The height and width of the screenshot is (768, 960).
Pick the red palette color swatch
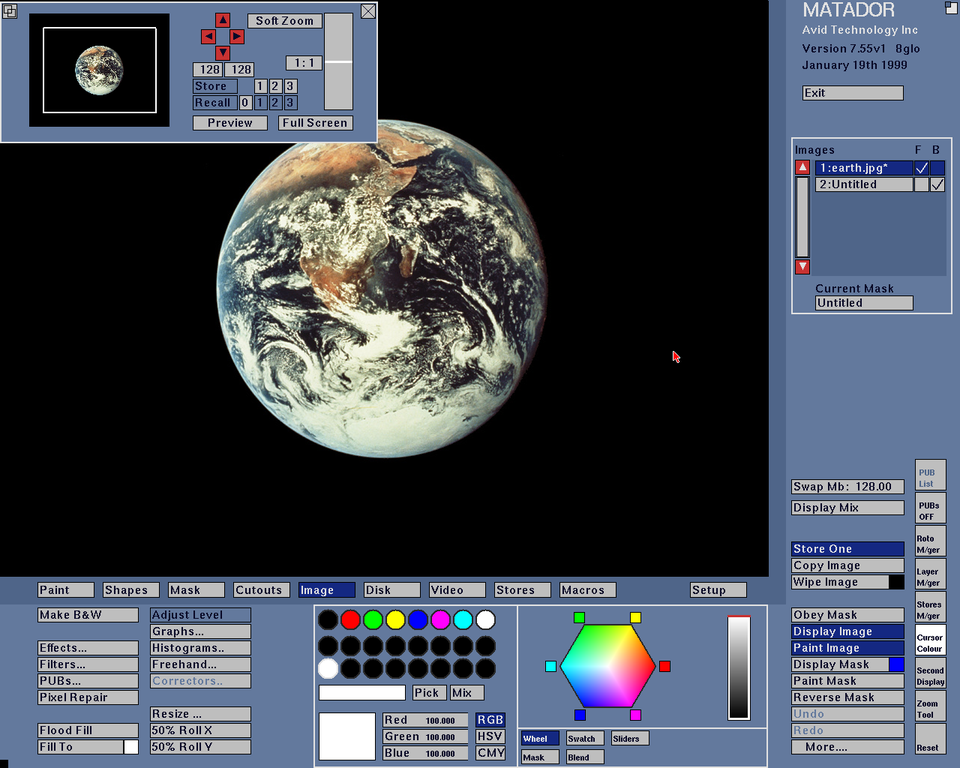[350, 620]
